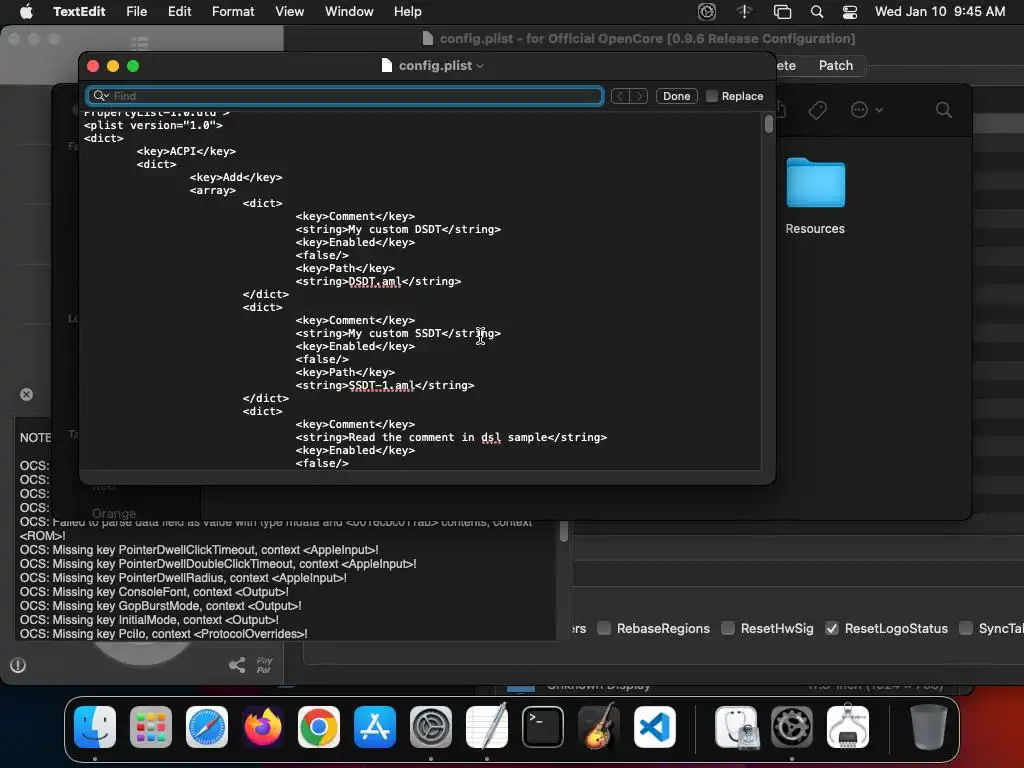The image size is (1024, 768).
Task: Click the menu bar date and time
Action: (x=940, y=12)
